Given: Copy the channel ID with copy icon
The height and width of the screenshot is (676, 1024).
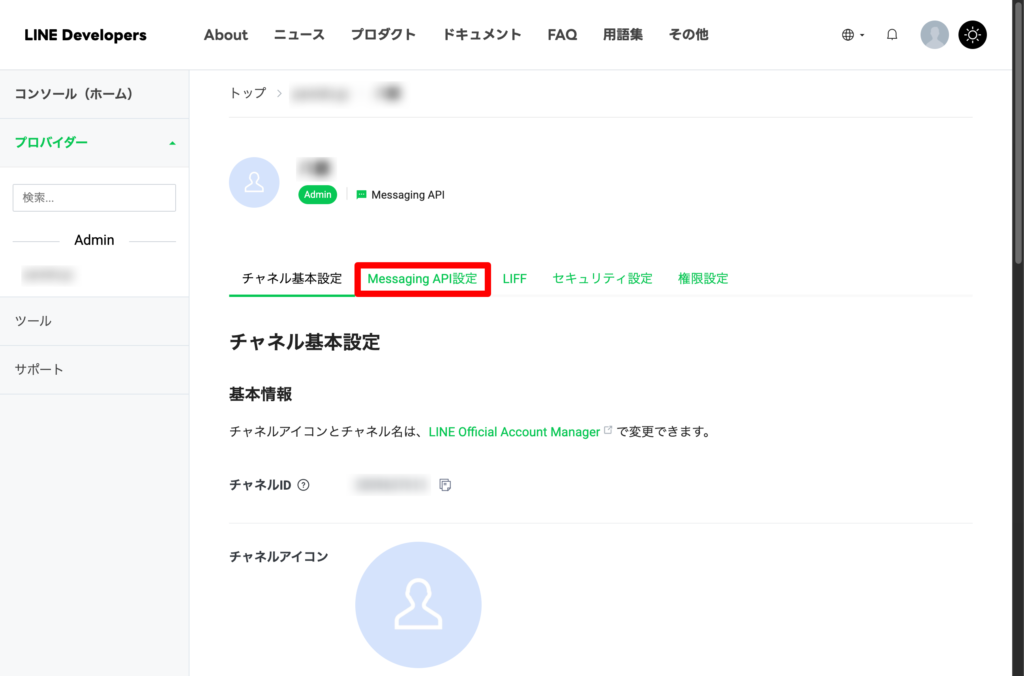Looking at the screenshot, I should [x=445, y=485].
